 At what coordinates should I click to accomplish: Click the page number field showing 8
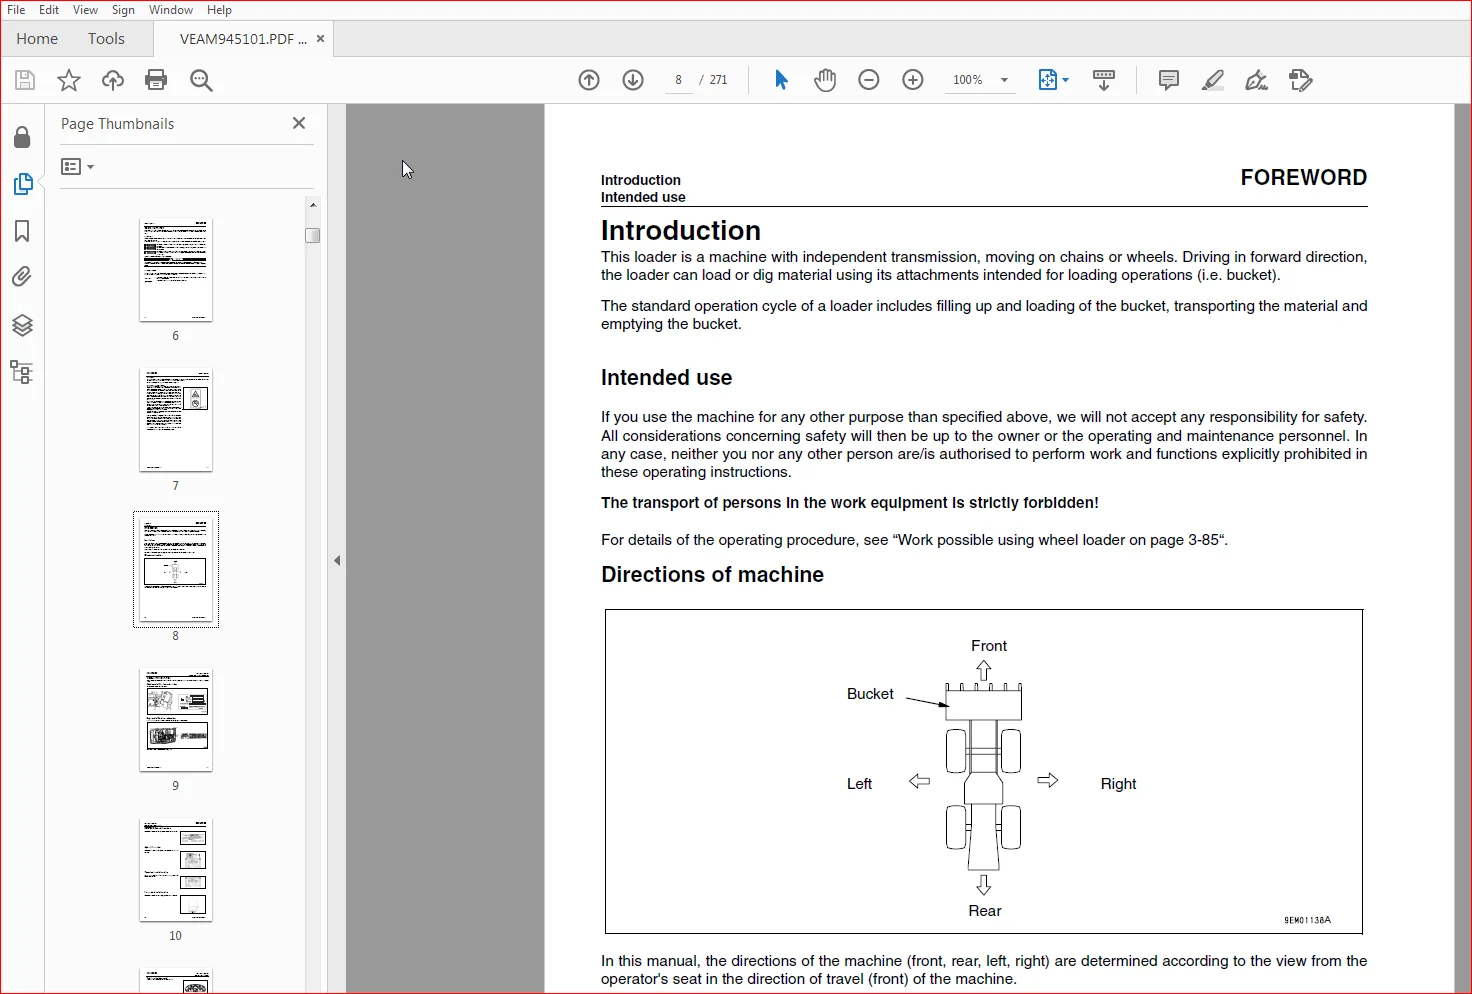[x=679, y=80]
